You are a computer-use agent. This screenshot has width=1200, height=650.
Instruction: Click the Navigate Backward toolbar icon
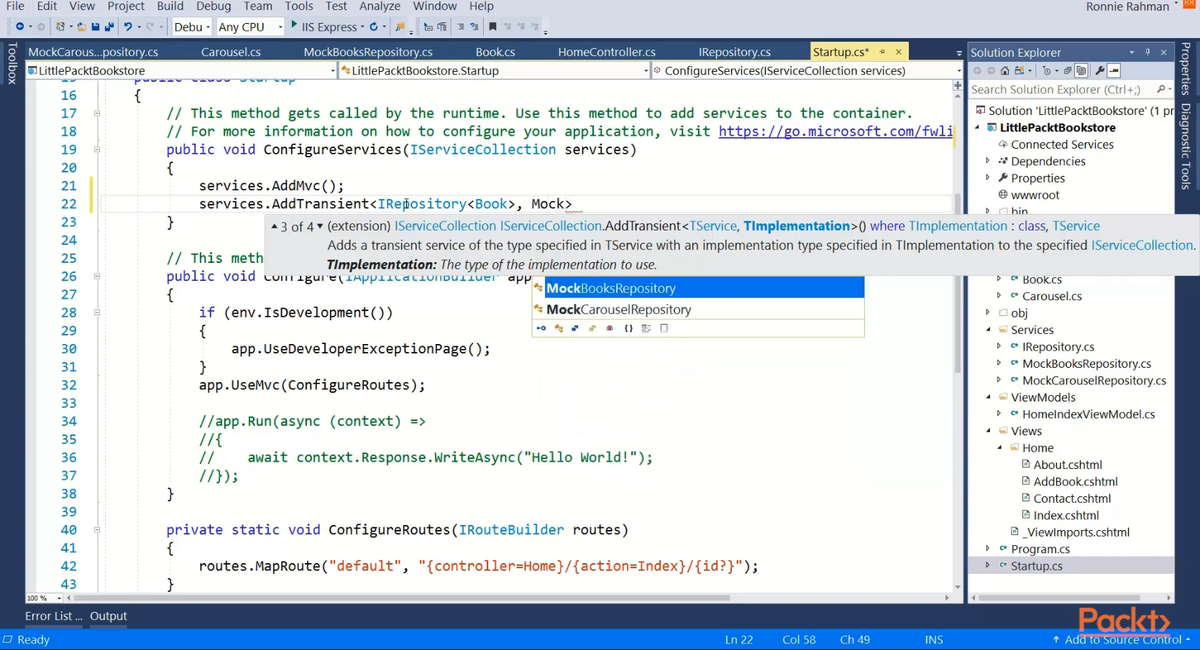point(20,27)
